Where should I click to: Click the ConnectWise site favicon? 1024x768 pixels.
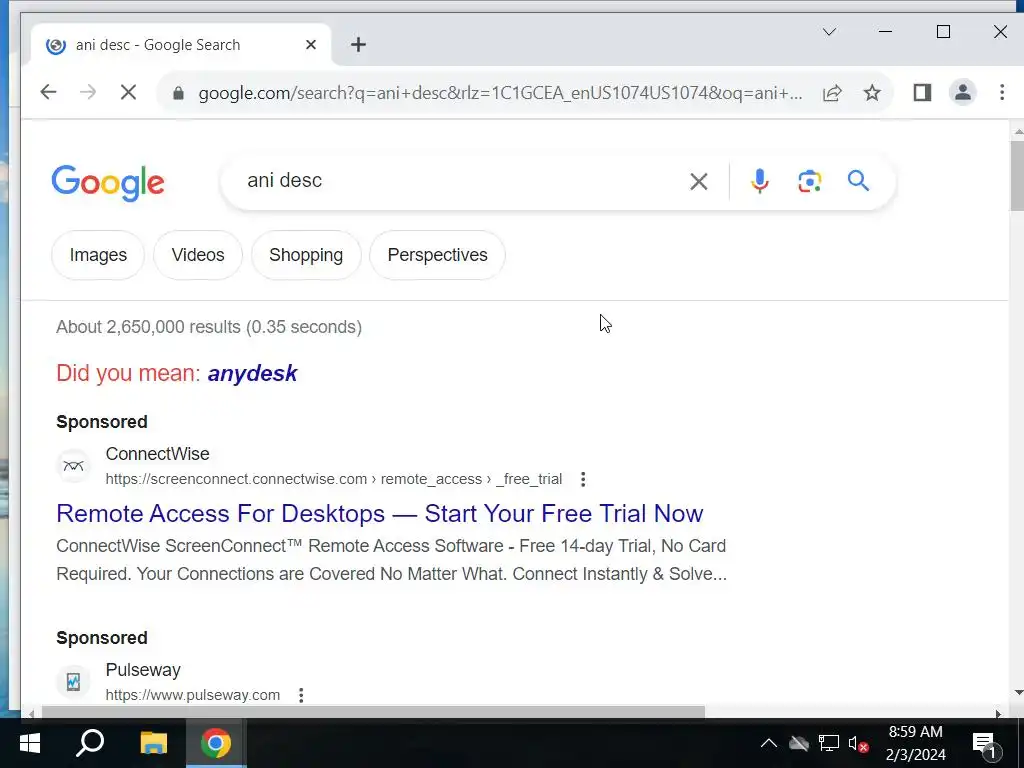[x=73, y=466]
